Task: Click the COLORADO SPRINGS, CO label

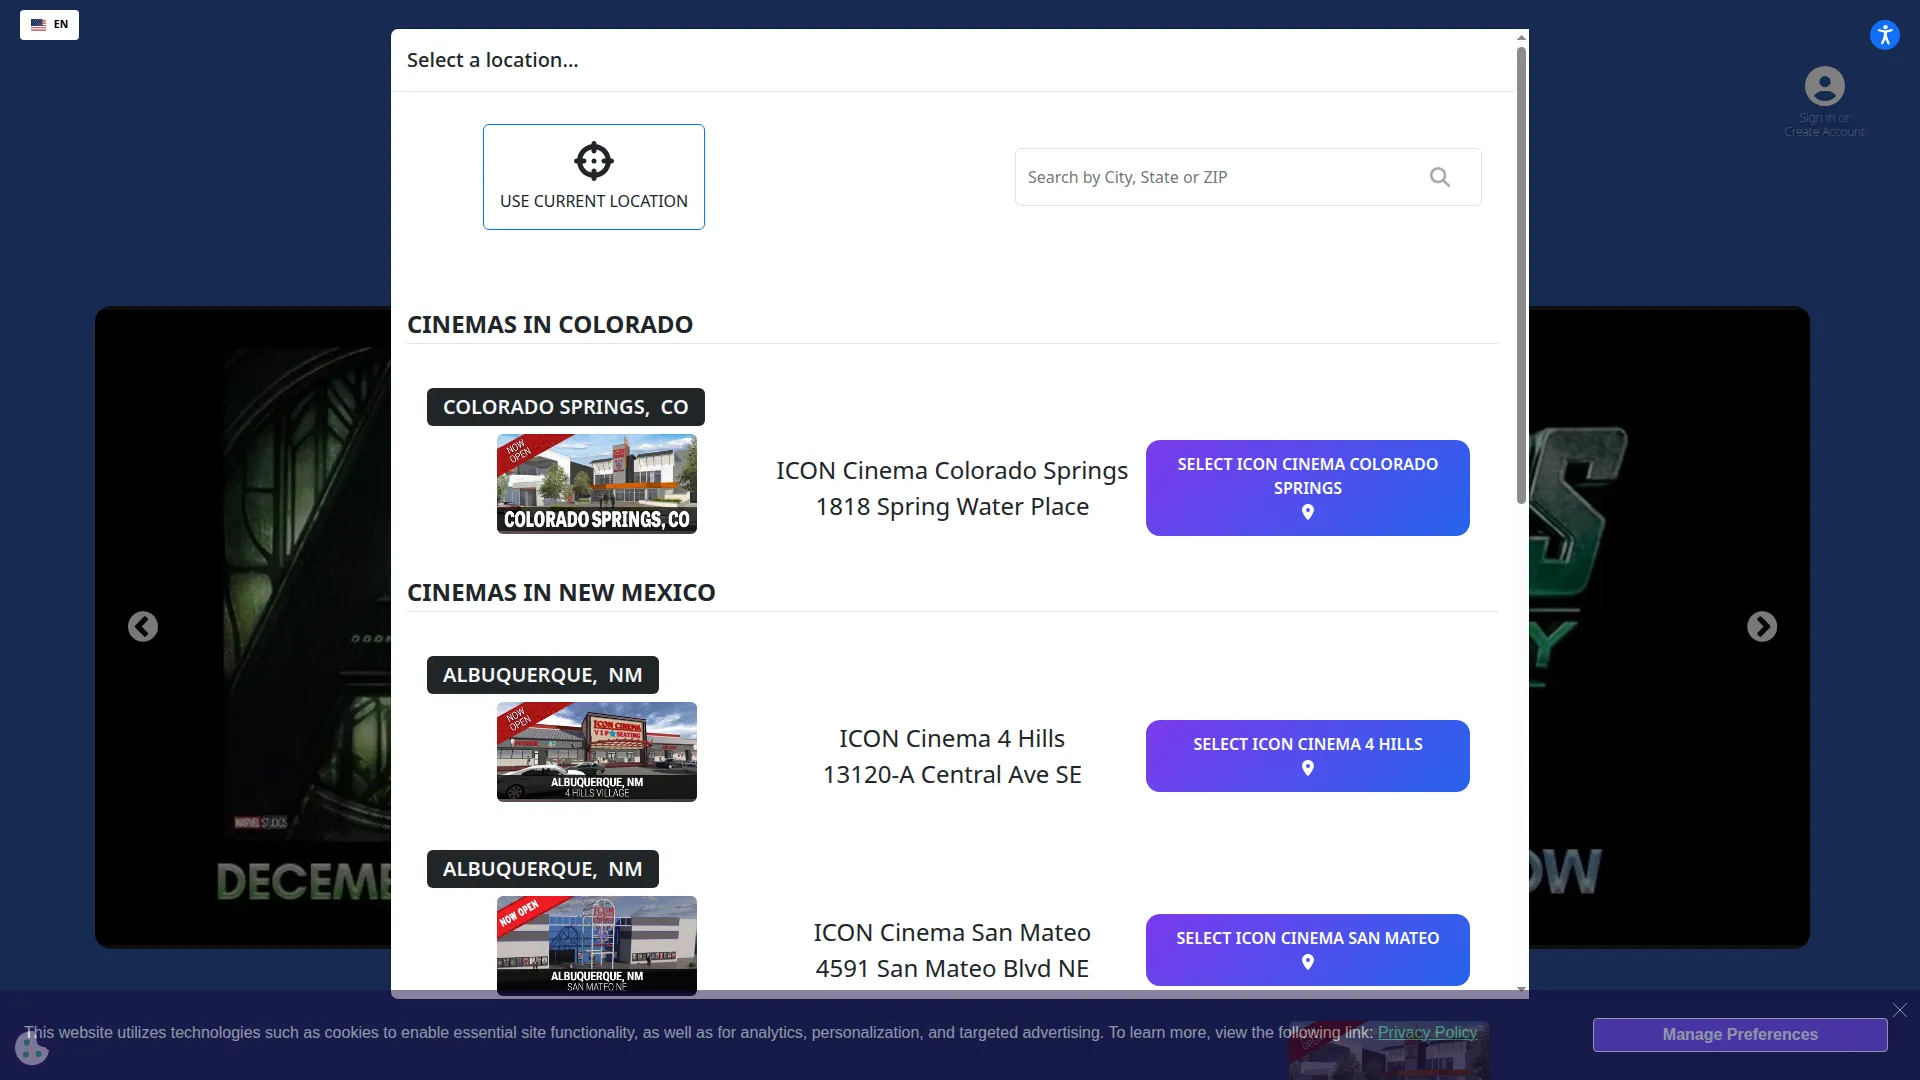Action: point(566,407)
